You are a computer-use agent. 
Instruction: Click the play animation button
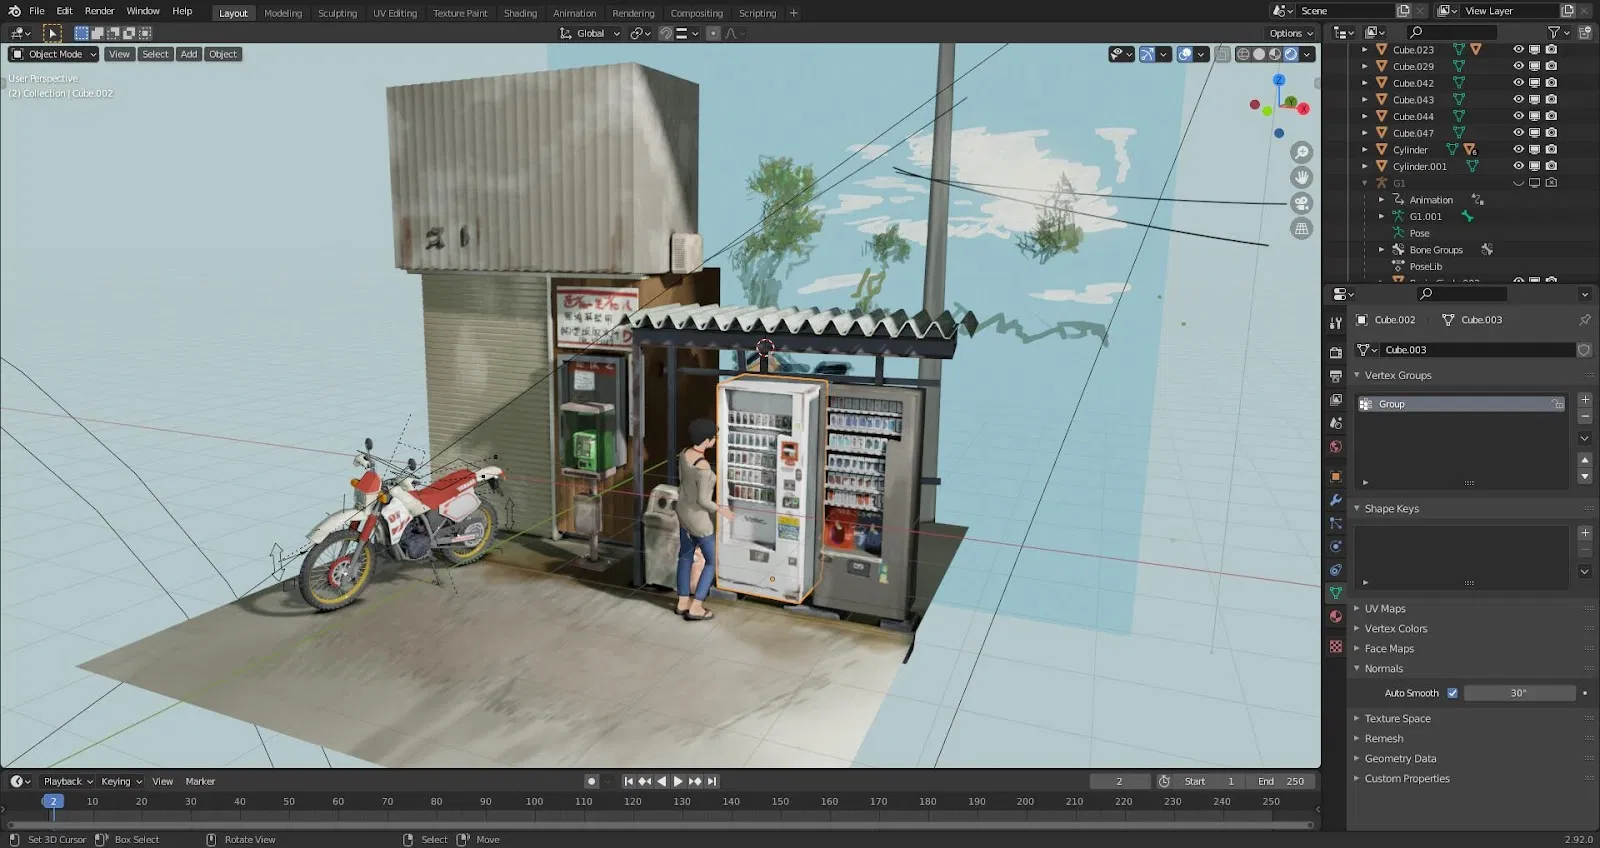click(x=678, y=781)
